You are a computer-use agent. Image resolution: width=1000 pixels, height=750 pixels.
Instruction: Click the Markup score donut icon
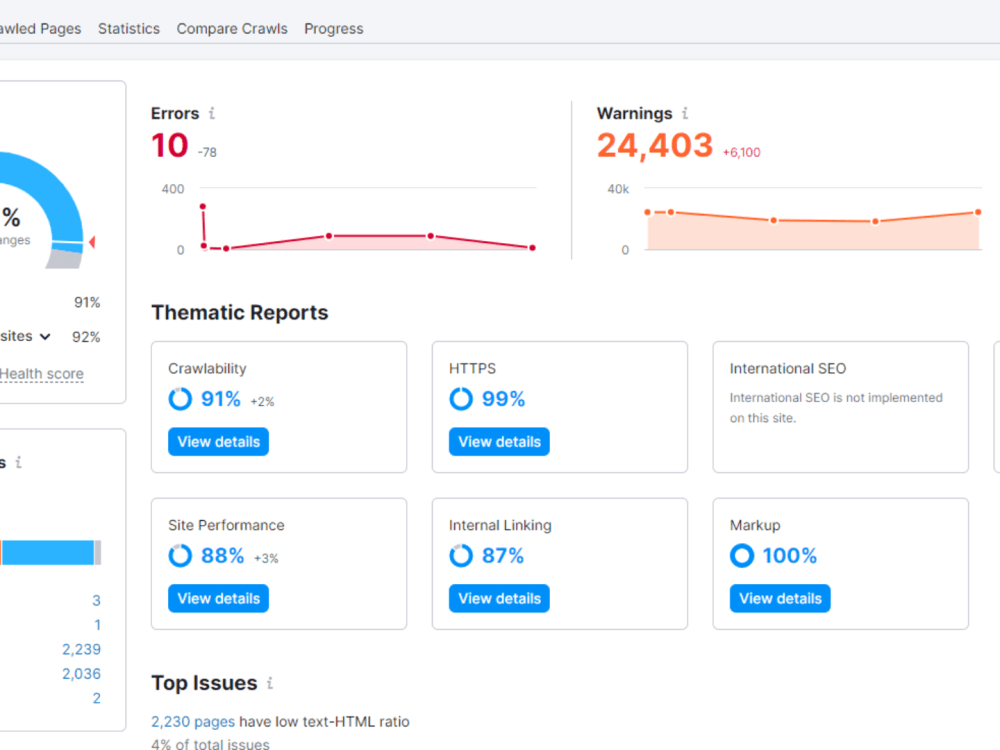pyautogui.click(x=742, y=555)
